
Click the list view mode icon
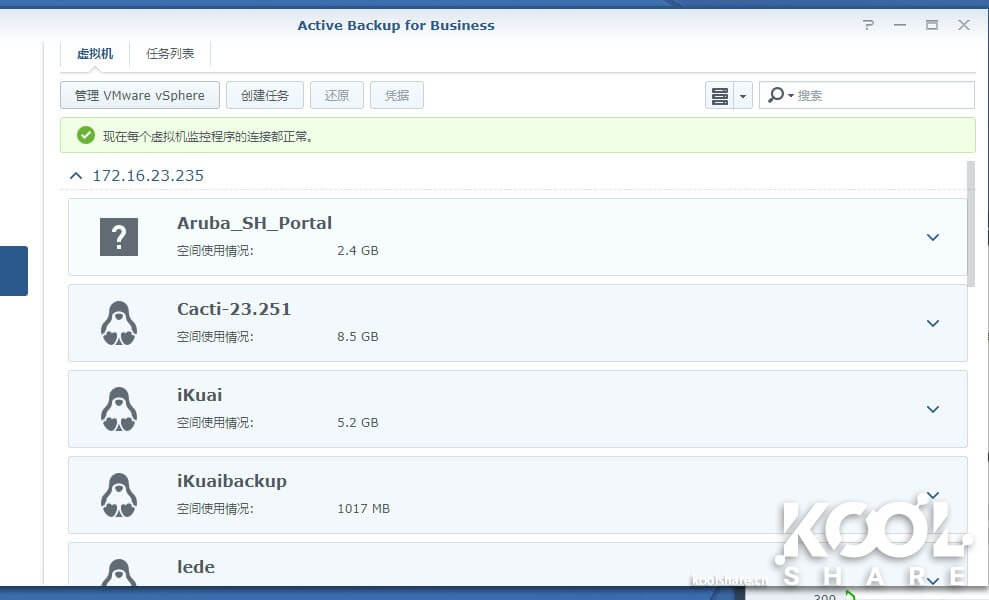[720, 96]
